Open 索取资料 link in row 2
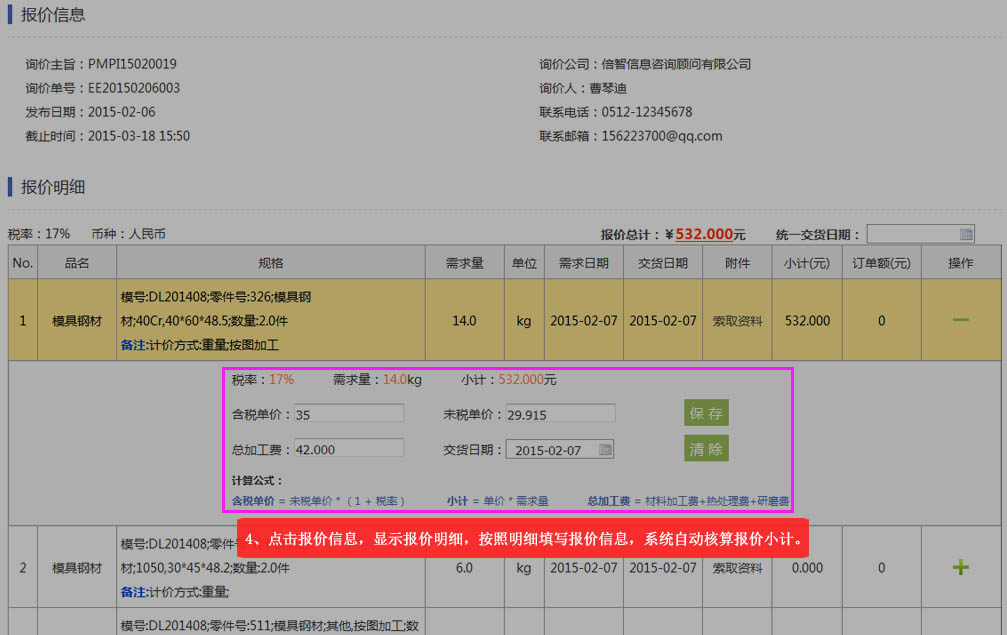This screenshot has width=1007, height=635. pyautogui.click(x=737, y=568)
